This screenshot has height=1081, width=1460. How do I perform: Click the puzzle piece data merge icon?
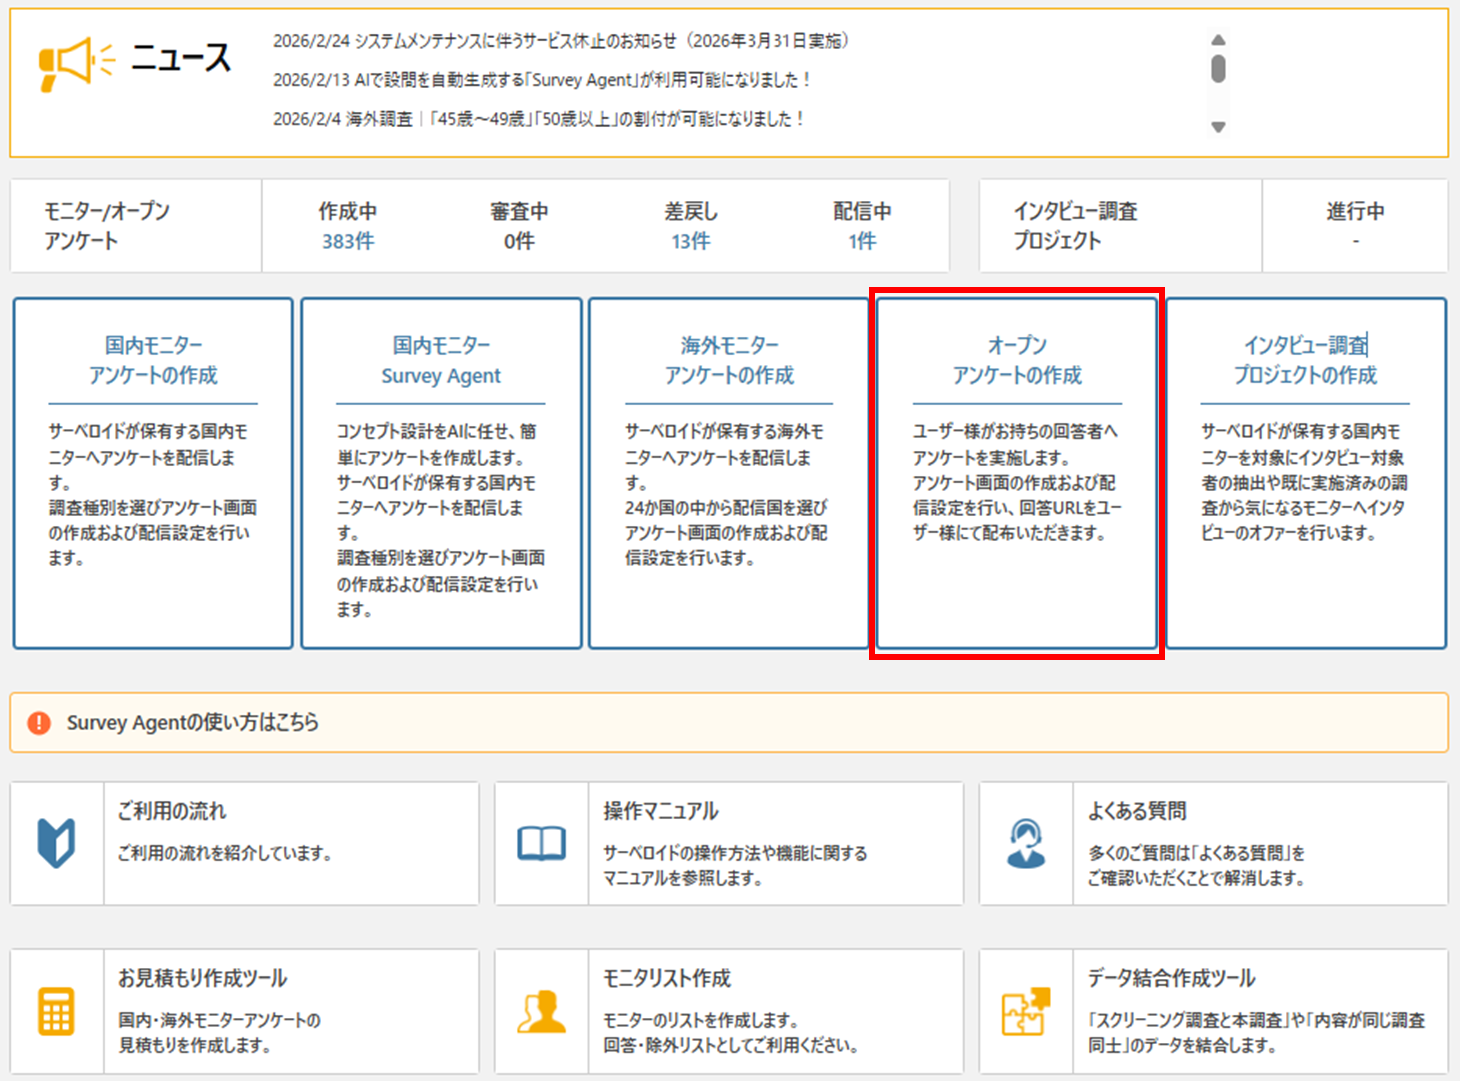click(1025, 1011)
